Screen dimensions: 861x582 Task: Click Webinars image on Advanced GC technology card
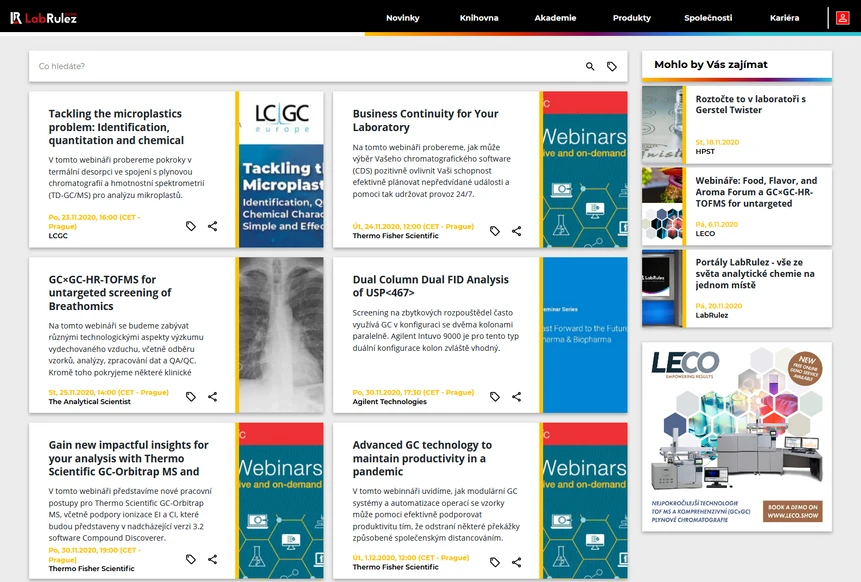[x=585, y=501]
